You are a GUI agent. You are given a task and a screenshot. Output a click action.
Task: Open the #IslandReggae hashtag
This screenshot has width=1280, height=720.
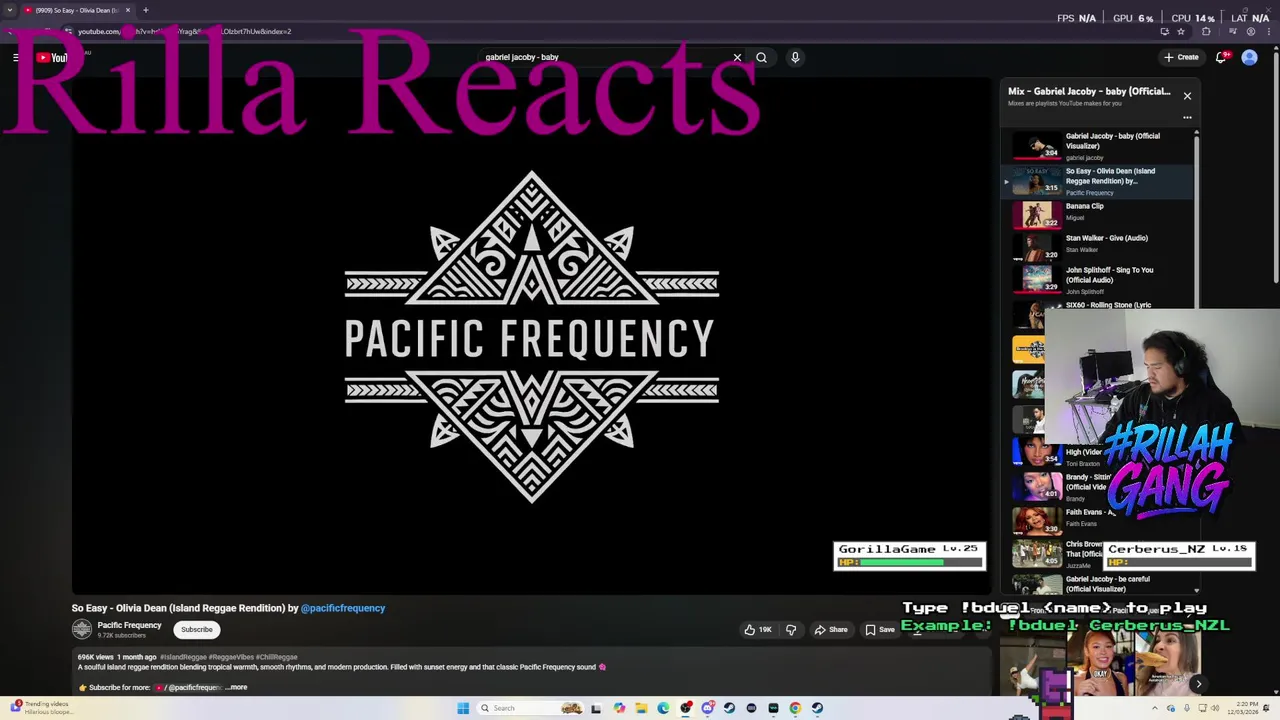(183, 657)
